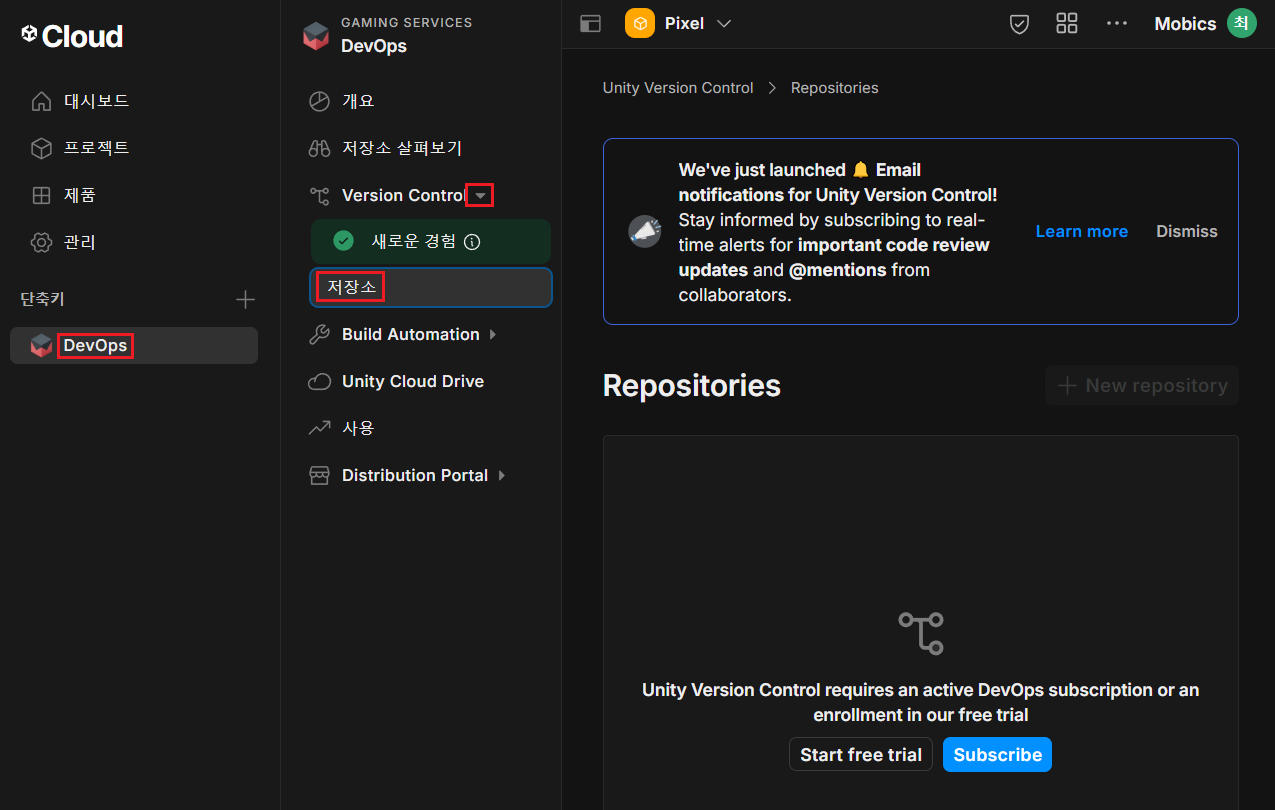This screenshot has width=1275, height=810.
Task: Open the DevOps shortcut label
Action: tap(95, 346)
